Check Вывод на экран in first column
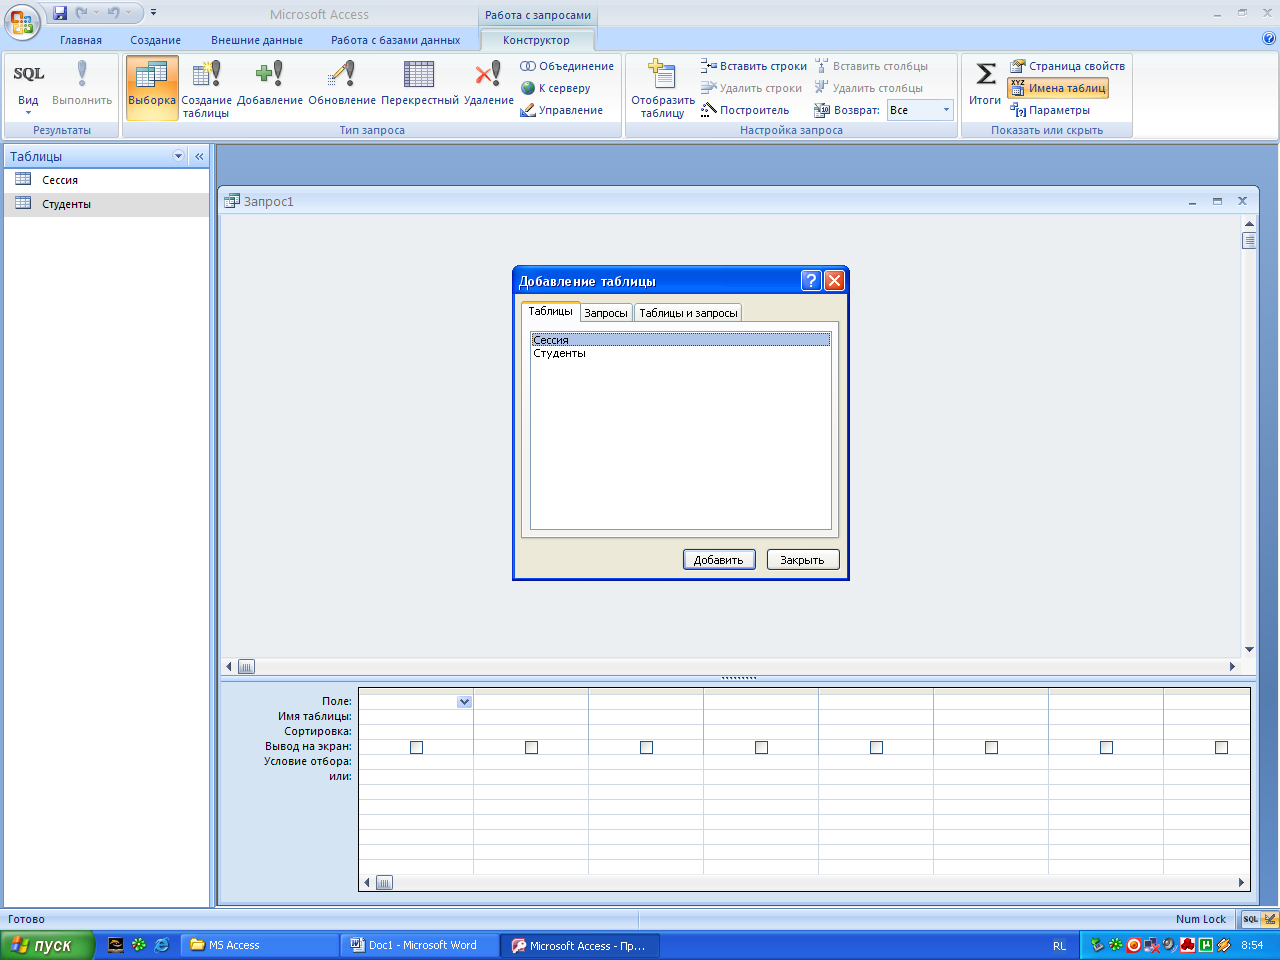The height and width of the screenshot is (960, 1280). coord(416,747)
